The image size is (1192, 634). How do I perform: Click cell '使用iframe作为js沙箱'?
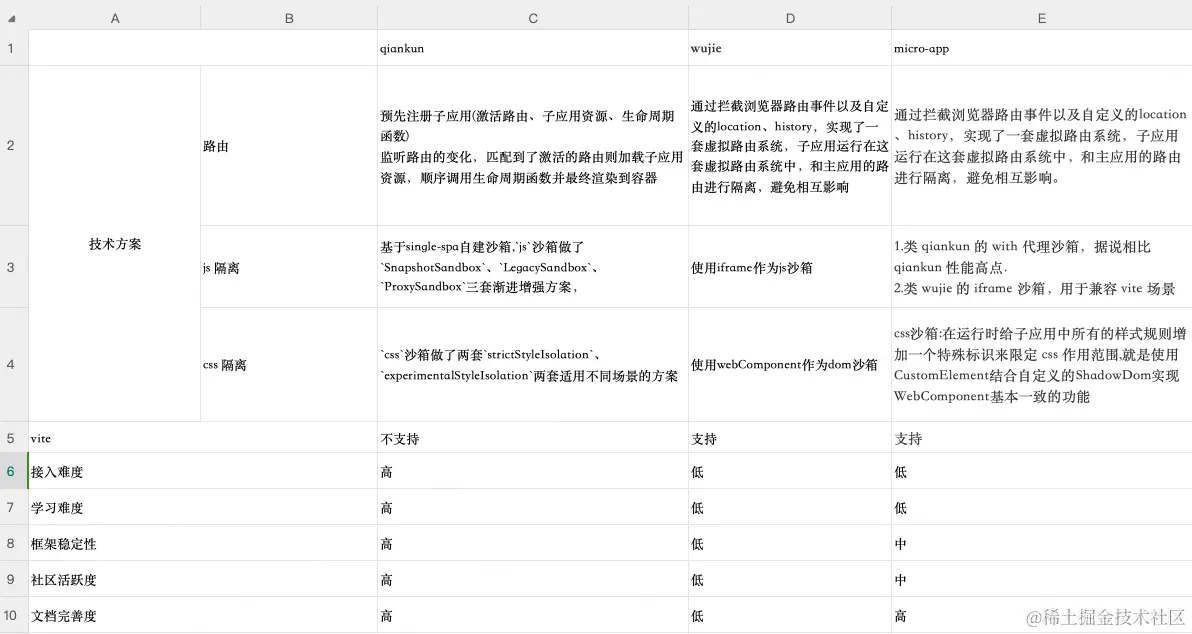(x=790, y=267)
